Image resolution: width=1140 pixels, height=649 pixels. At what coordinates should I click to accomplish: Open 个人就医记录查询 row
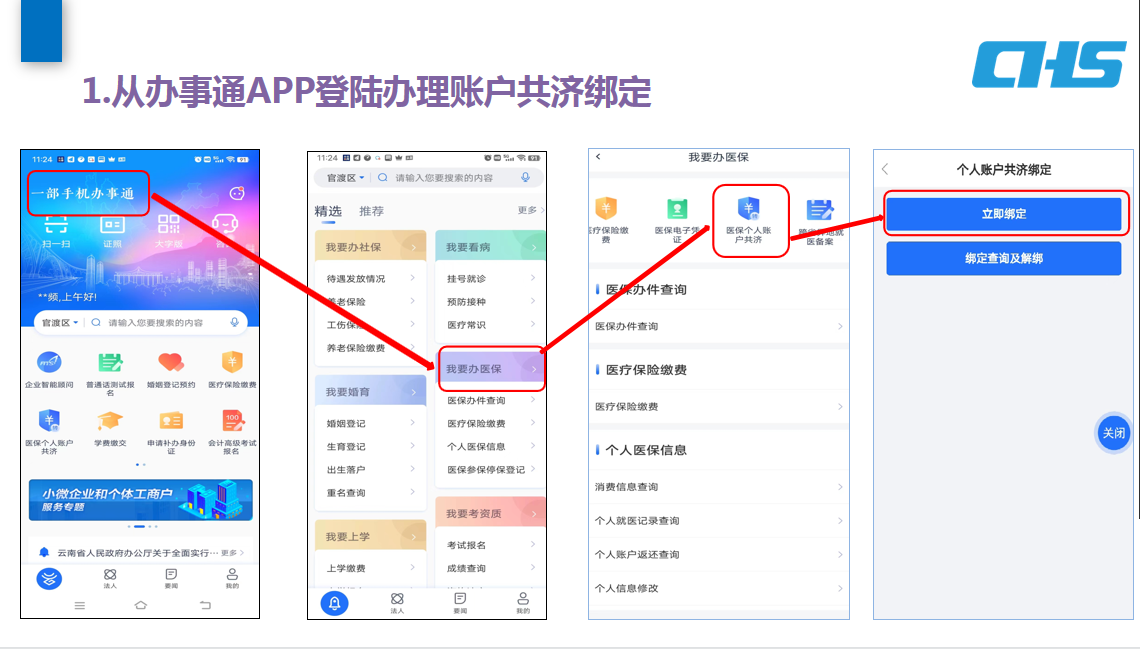718,520
